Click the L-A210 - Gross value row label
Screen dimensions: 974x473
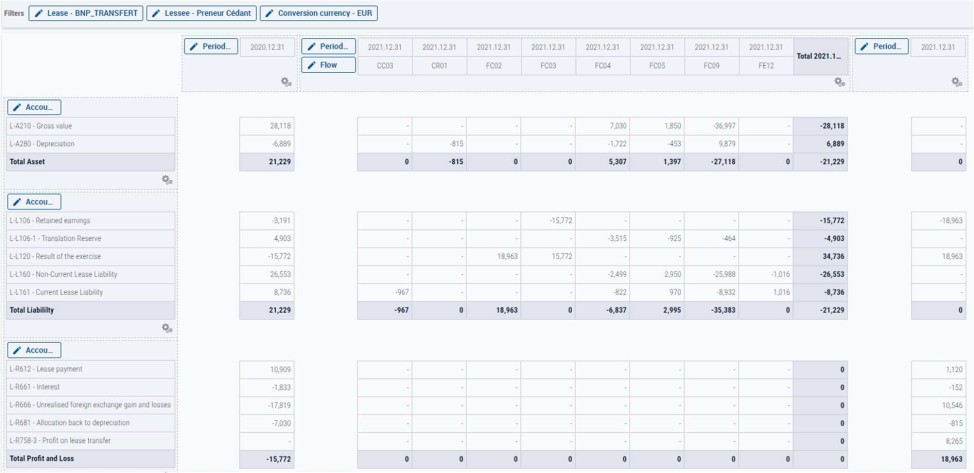tap(91, 126)
